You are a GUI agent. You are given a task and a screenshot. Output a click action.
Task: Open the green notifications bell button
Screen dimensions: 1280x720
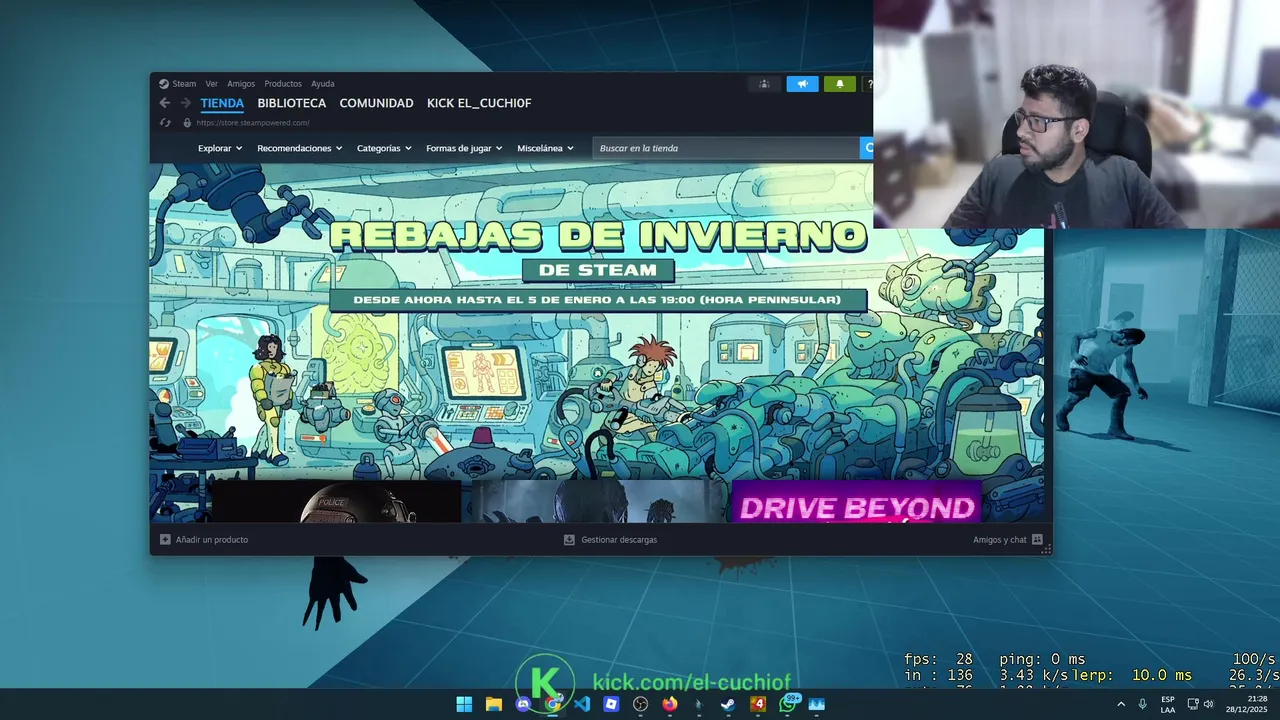[840, 84]
